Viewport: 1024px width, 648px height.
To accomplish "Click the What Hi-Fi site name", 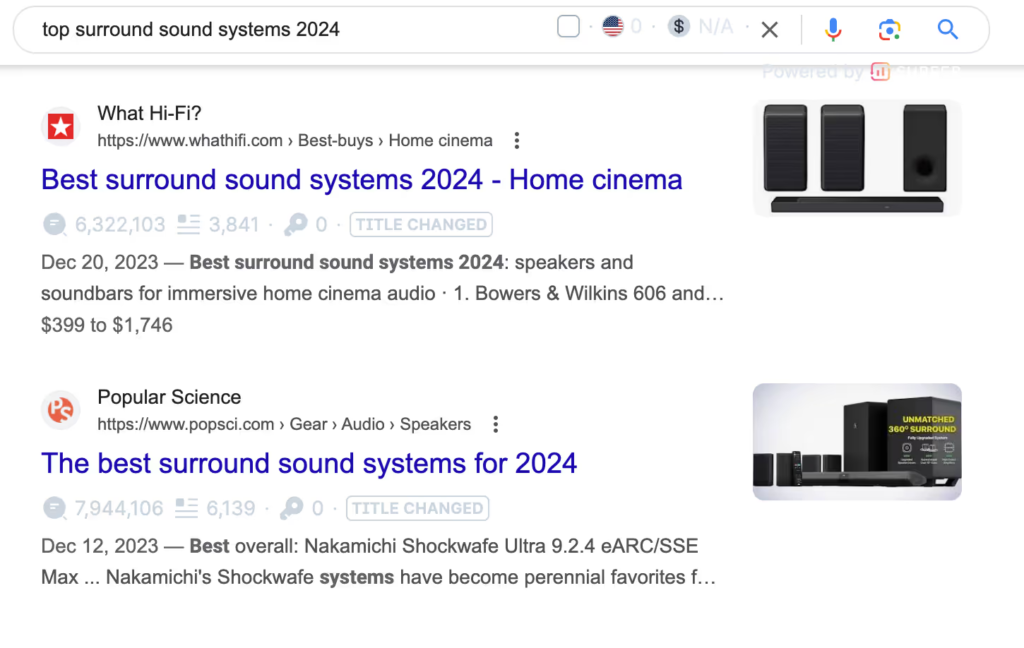I will tap(150, 113).
